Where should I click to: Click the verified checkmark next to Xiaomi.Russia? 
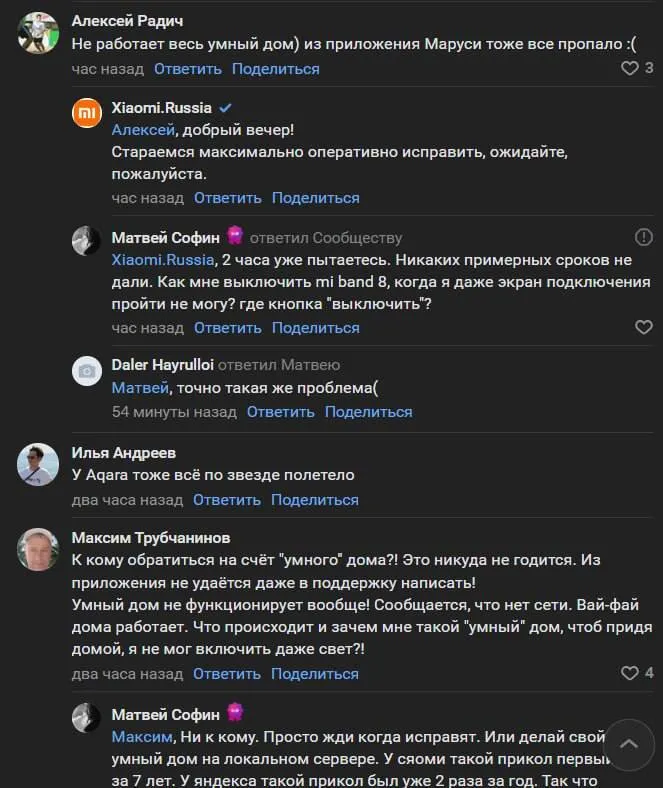pyautogui.click(x=226, y=108)
